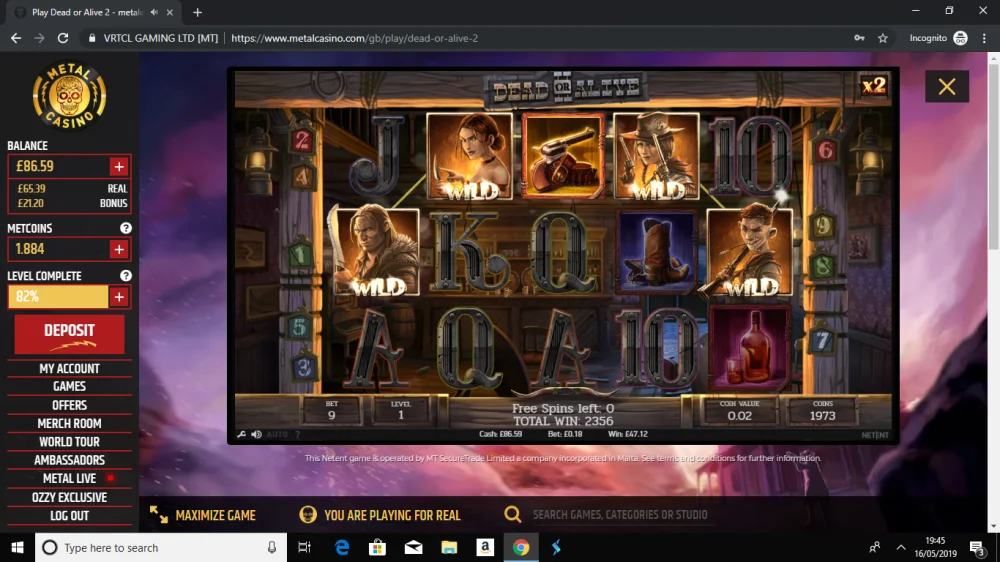Screen dimensions: 1000x562
Task: Click the Level Complete plus button
Action: click(x=119, y=297)
